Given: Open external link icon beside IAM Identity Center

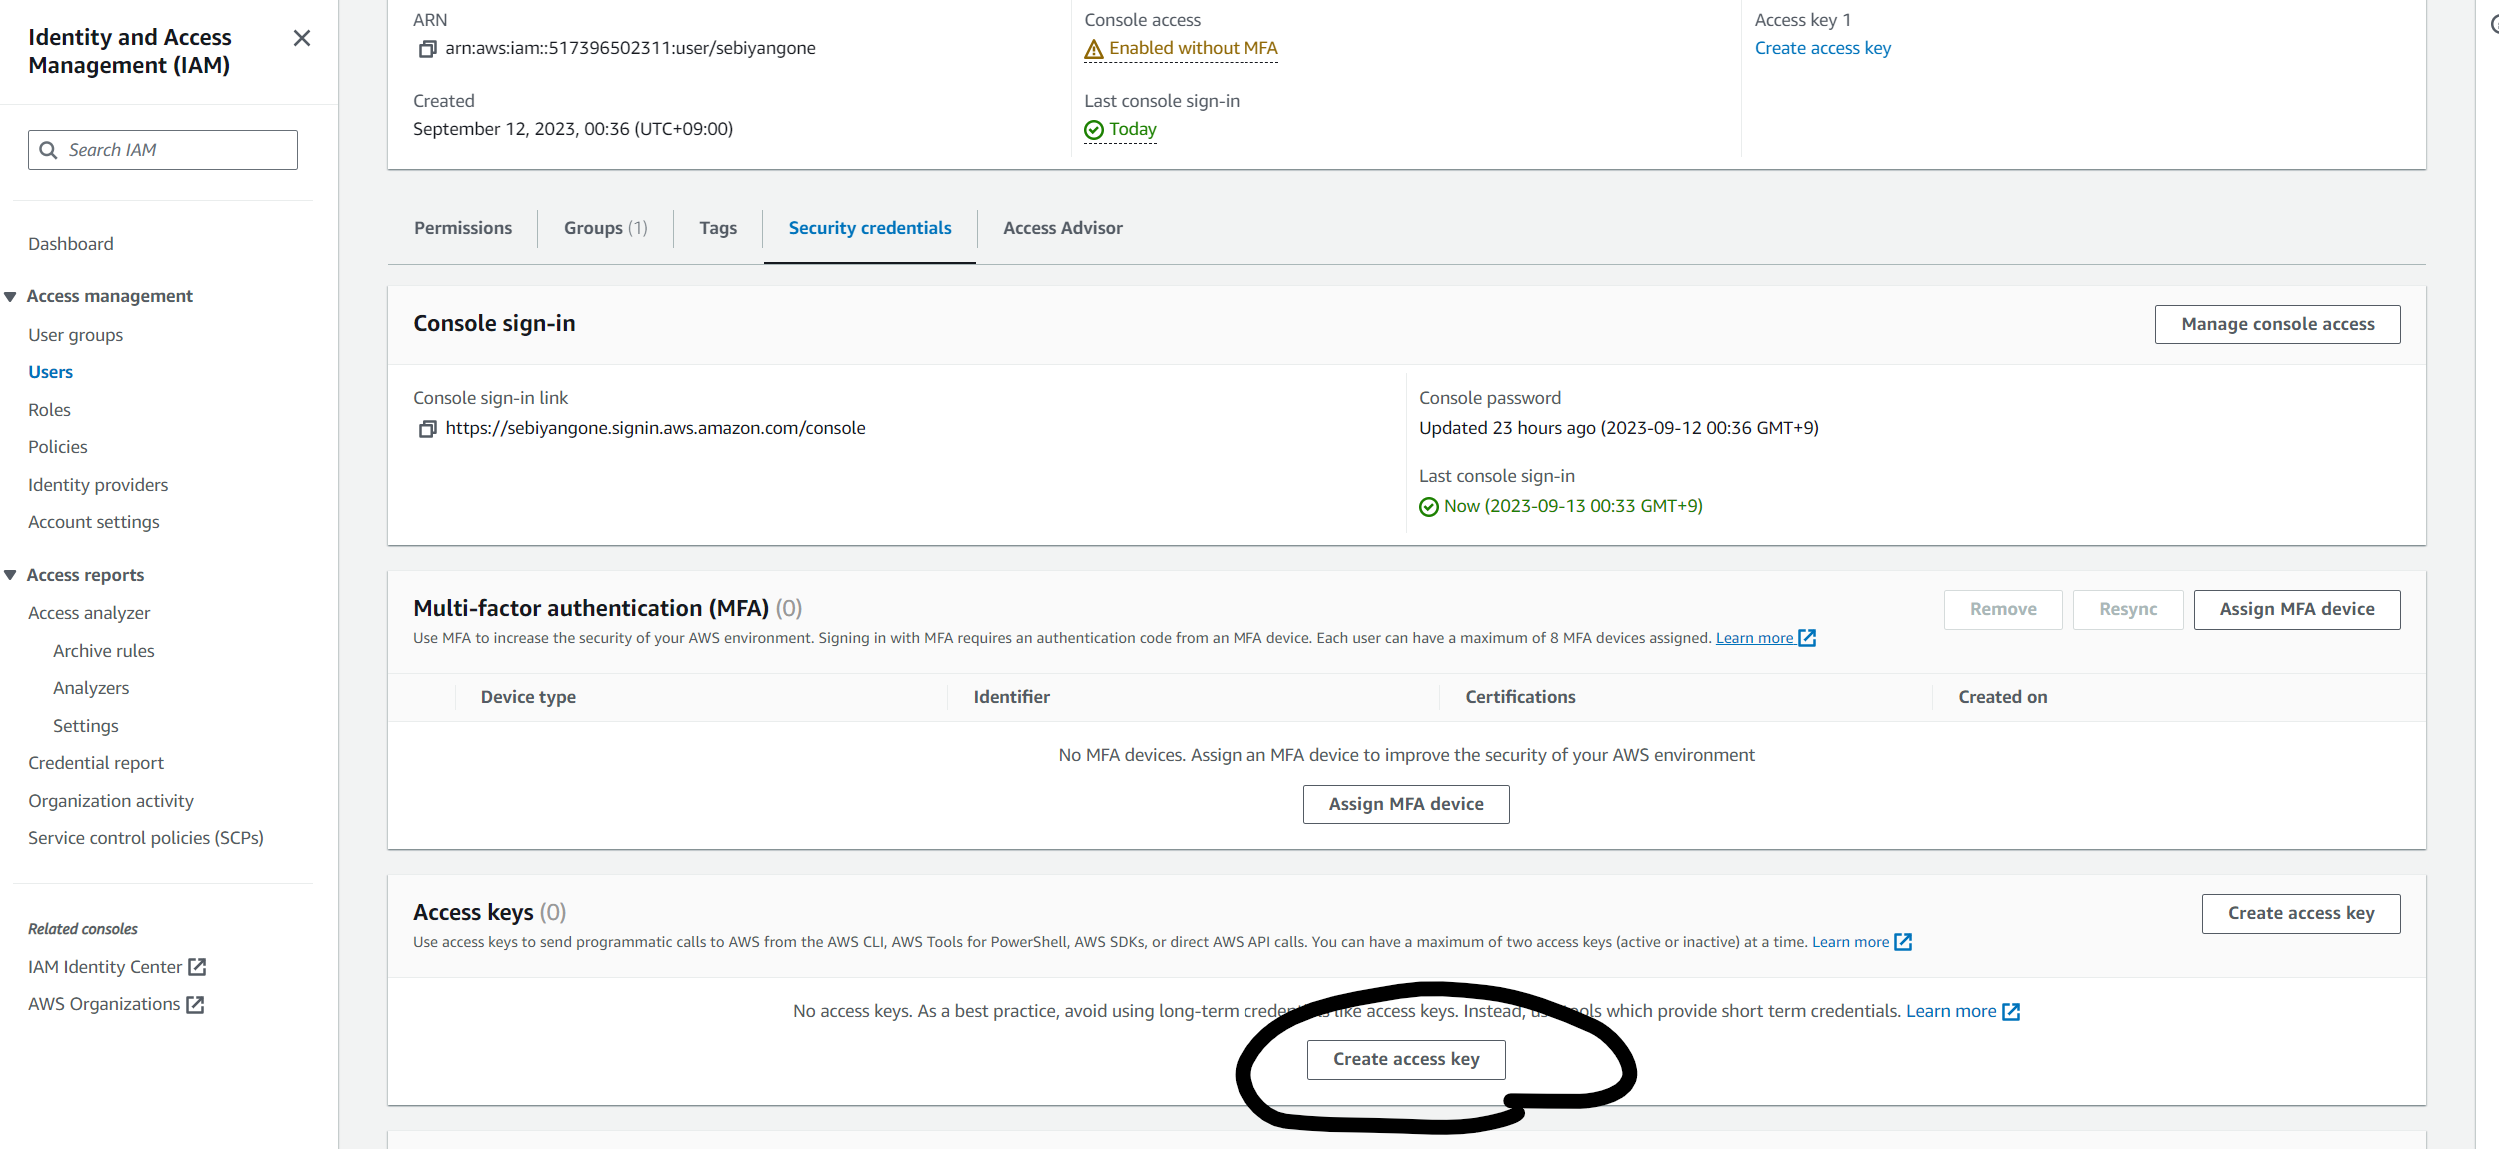Looking at the screenshot, I should tap(197, 967).
